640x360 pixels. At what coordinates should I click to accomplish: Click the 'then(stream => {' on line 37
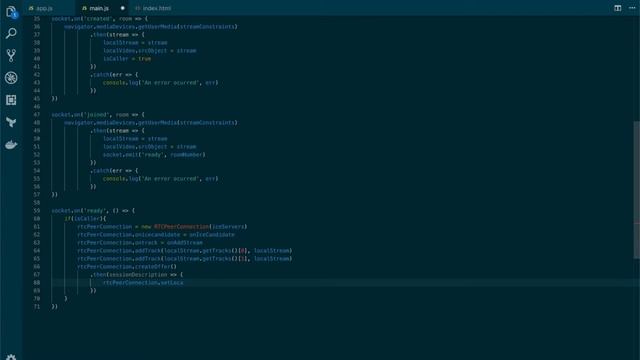[119, 35]
